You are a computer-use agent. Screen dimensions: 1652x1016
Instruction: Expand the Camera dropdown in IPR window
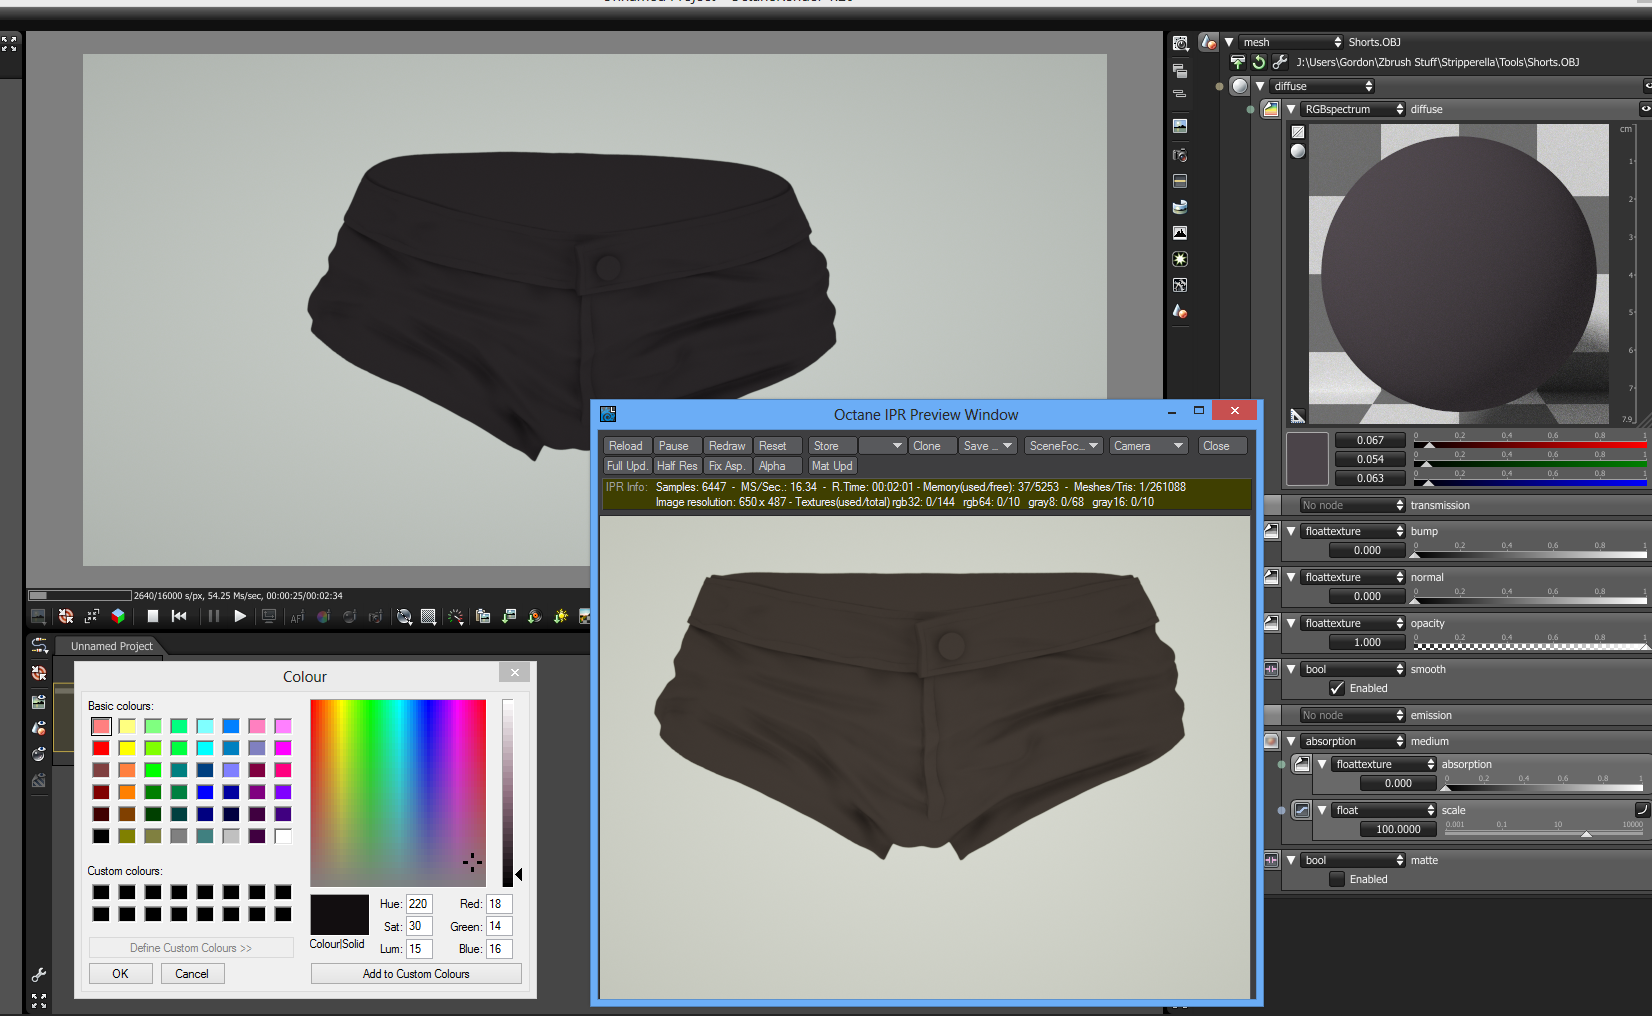[x=1148, y=446]
